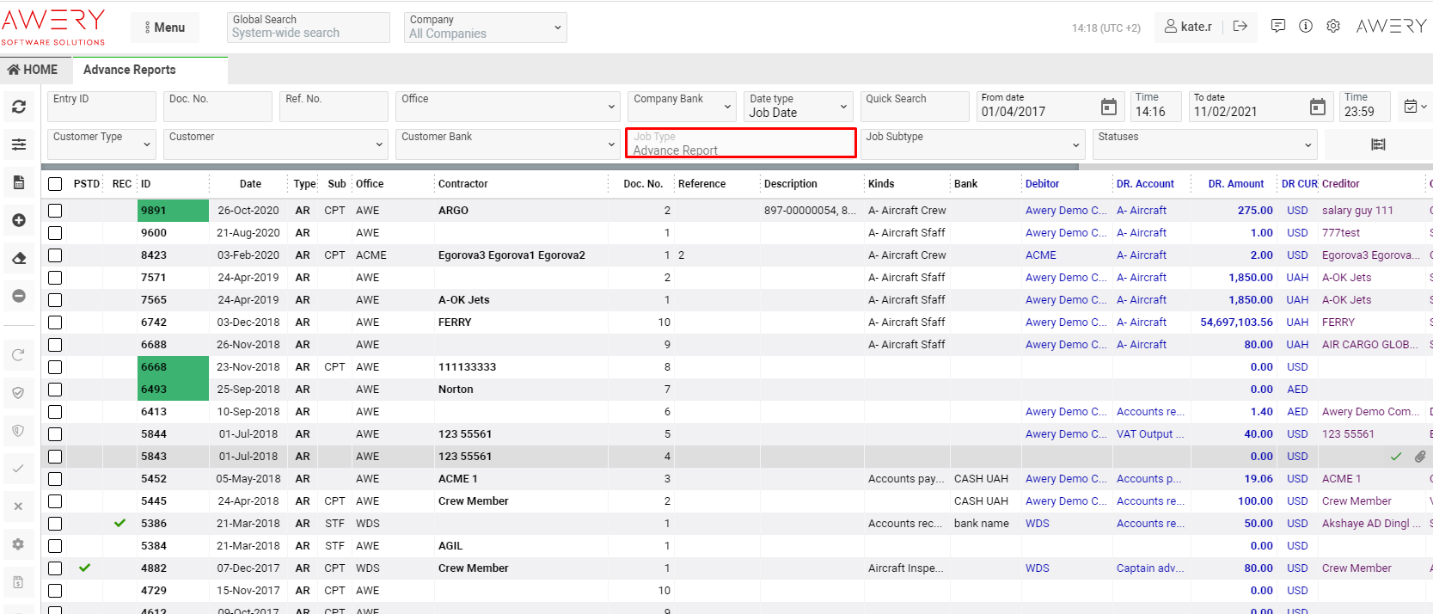
Task: Click the logout icon next to kate.r
Action: click(x=1240, y=26)
